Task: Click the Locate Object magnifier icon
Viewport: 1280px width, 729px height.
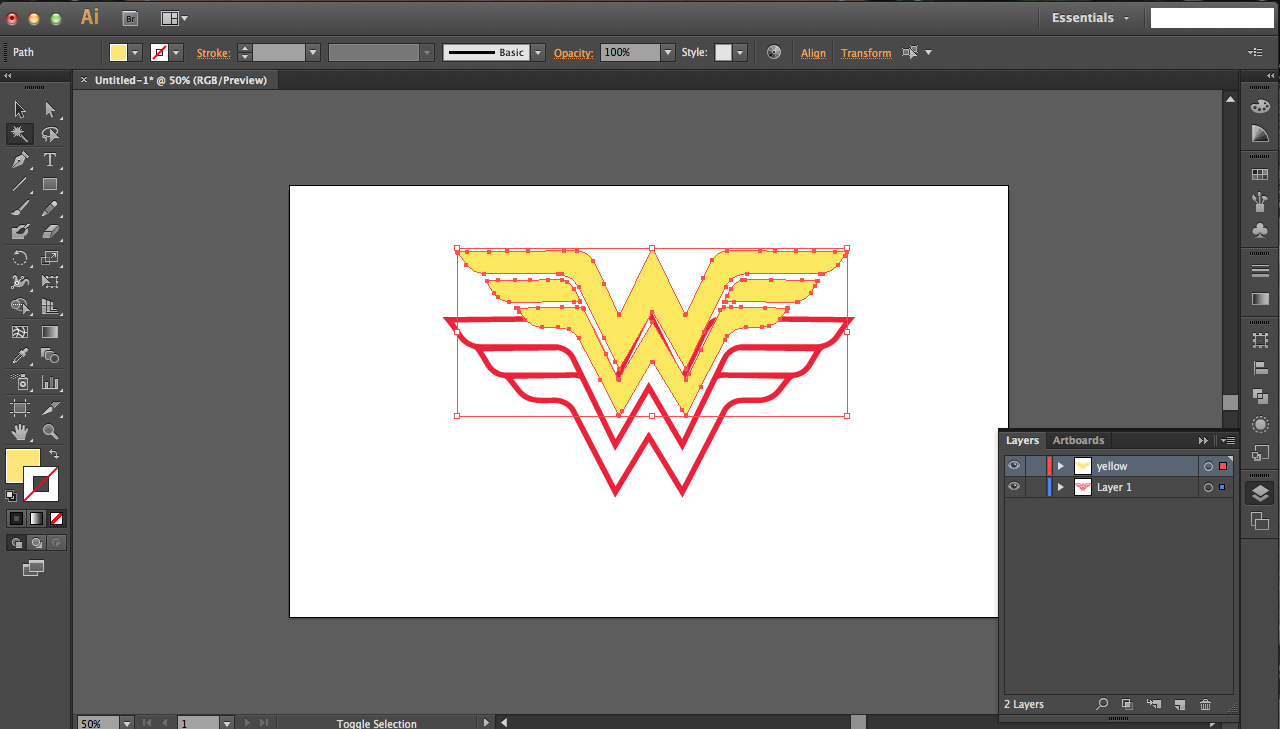Action: point(1102,705)
